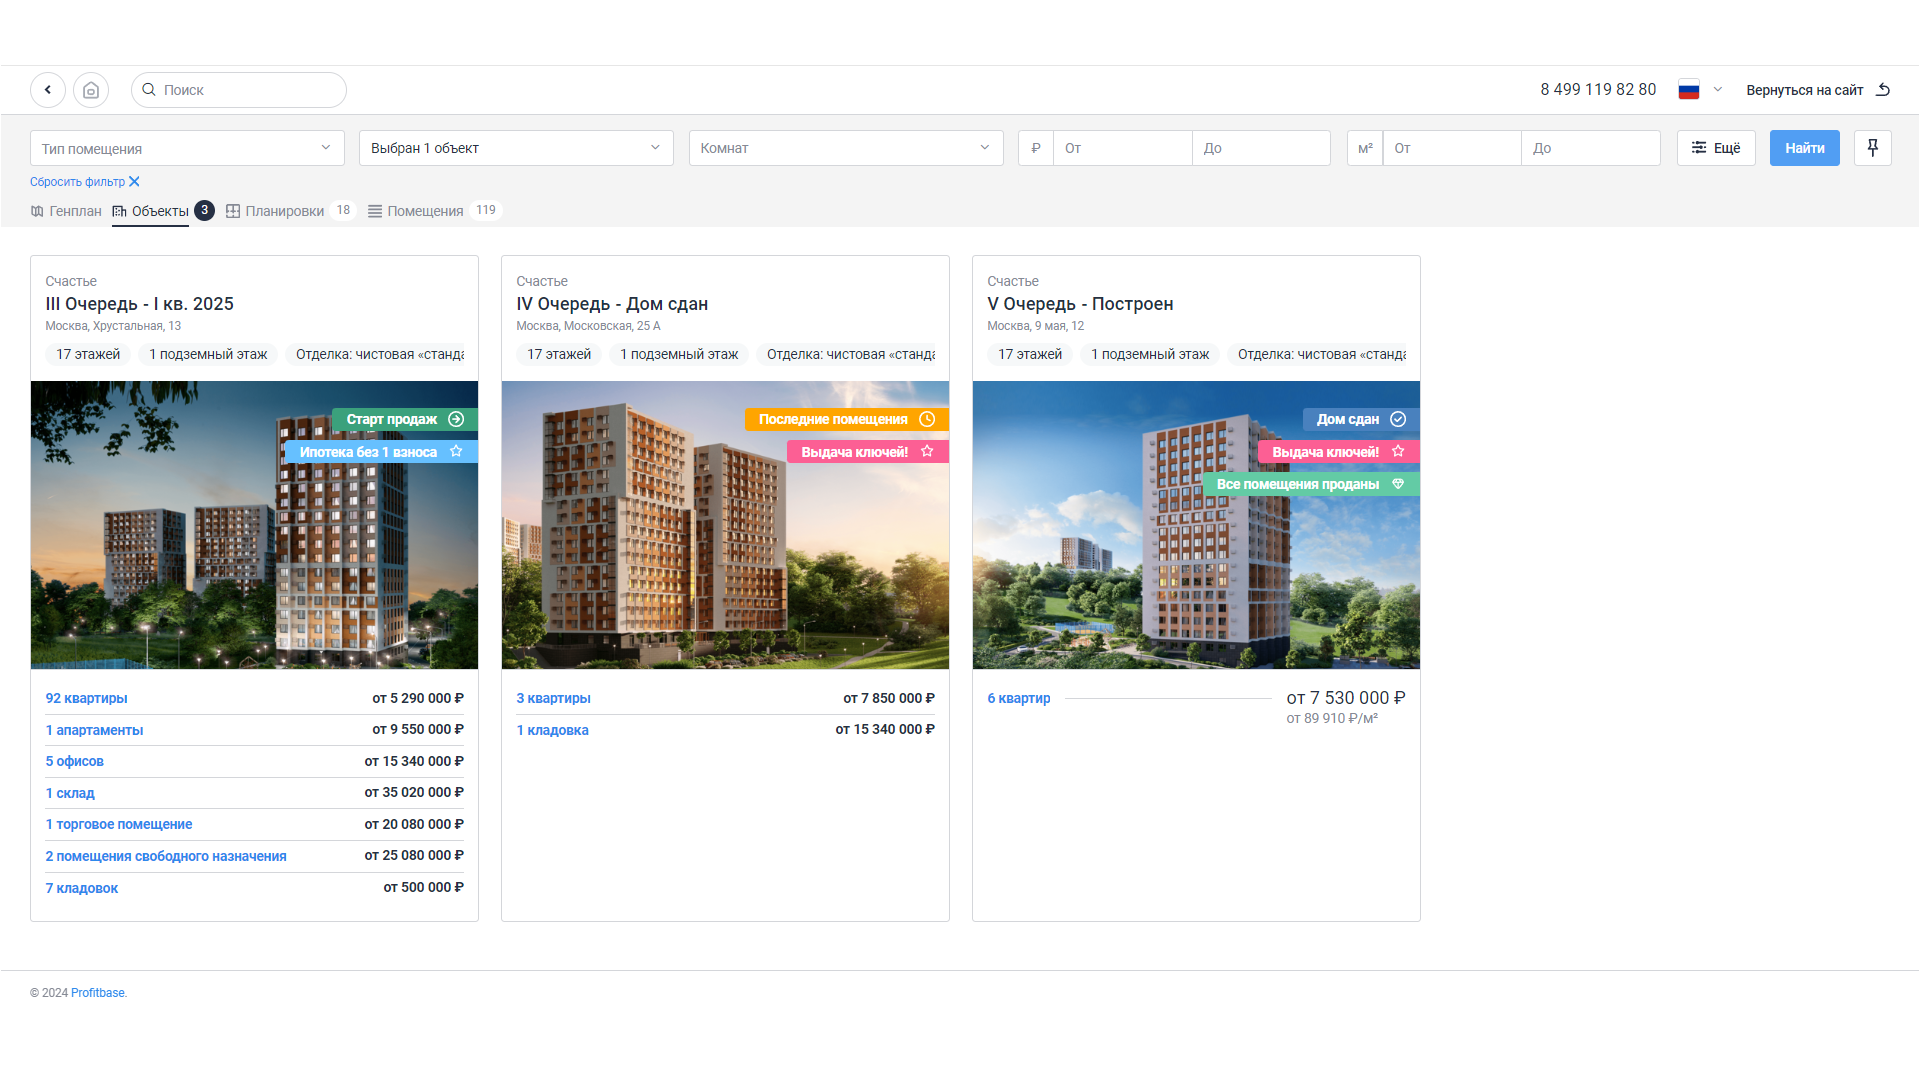Open the Profitbase footer link
Screen dimensions: 1920x1080
point(98,993)
